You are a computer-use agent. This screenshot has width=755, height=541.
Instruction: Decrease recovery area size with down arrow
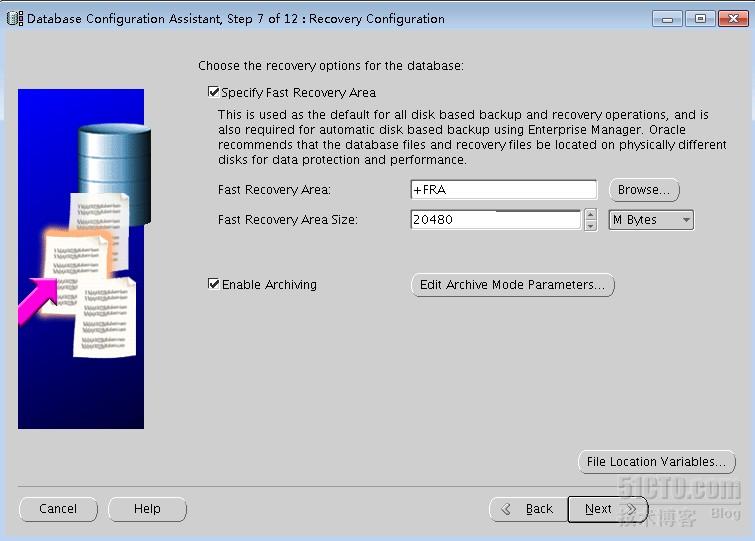click(591, 226)
